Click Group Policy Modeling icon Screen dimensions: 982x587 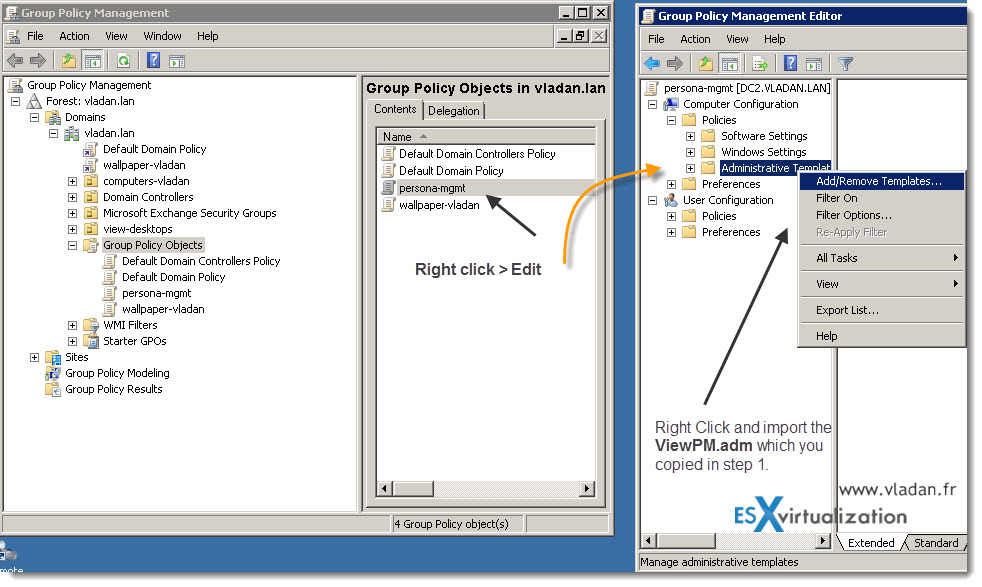[53, 373]
